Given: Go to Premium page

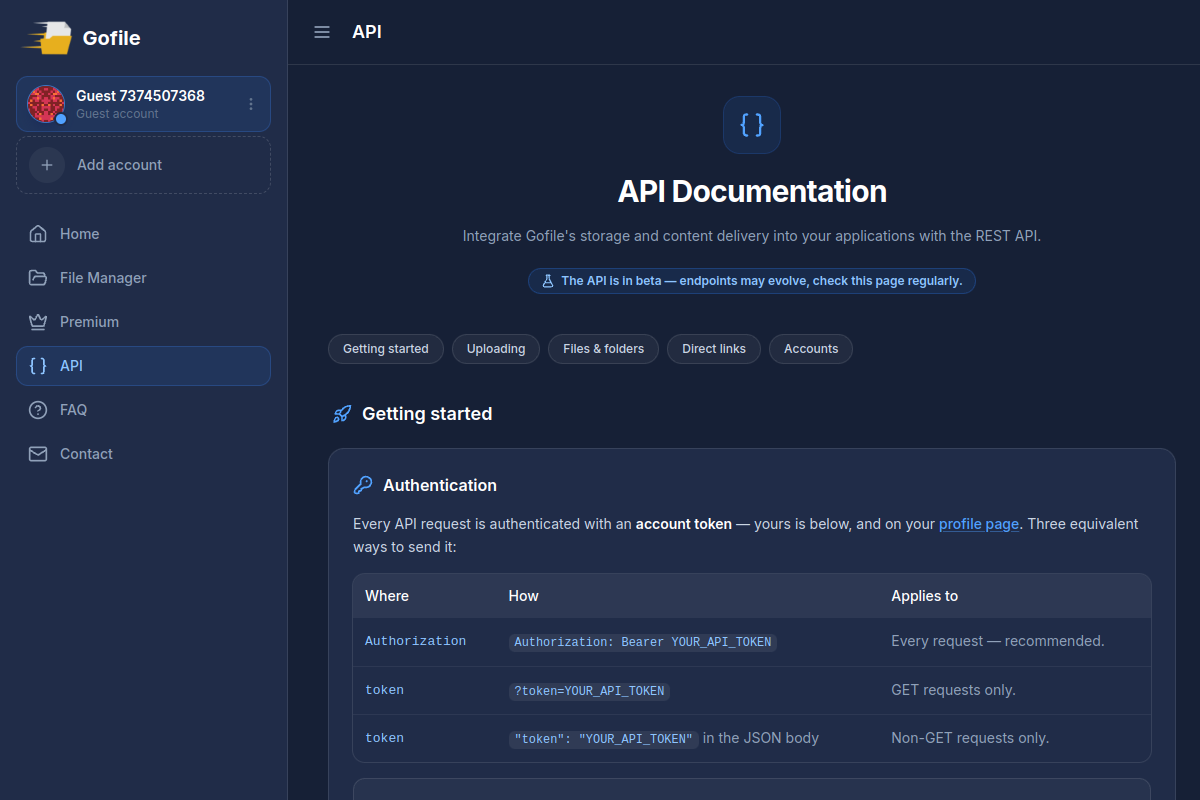Looking at the screenshot, I should (x=143, y=322).
